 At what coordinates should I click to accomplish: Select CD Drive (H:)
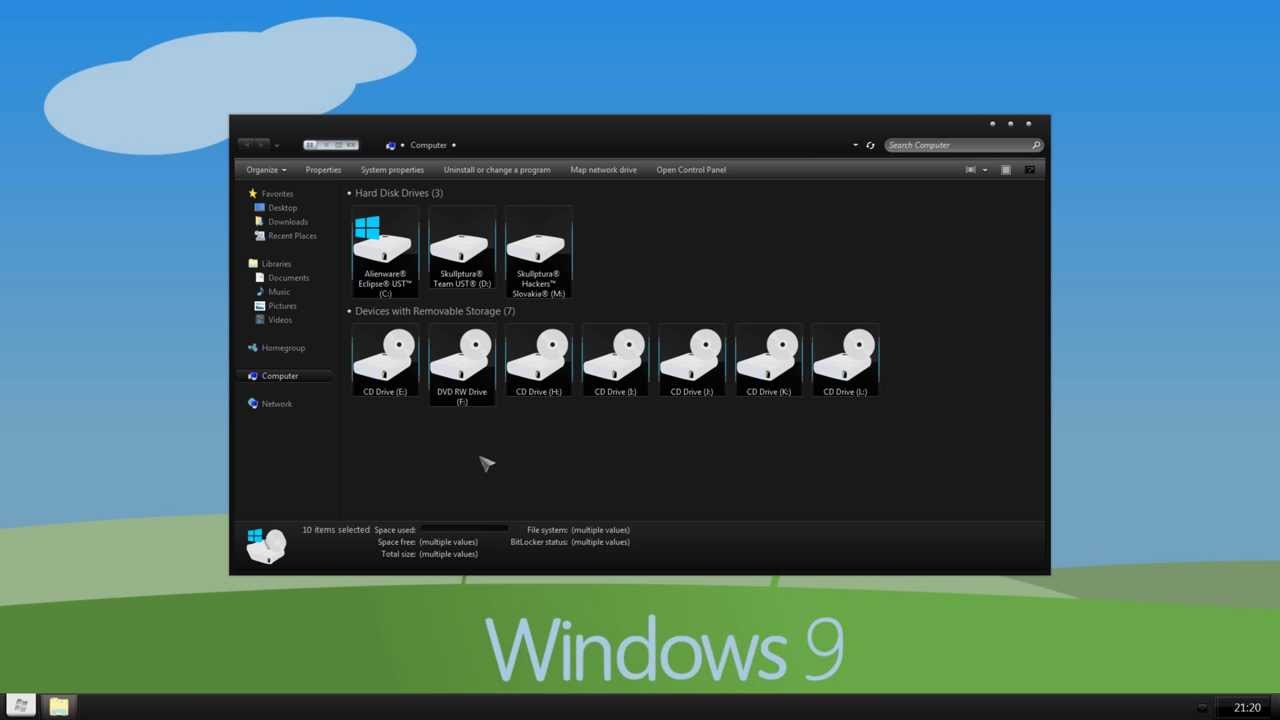[x=539, y=360]
